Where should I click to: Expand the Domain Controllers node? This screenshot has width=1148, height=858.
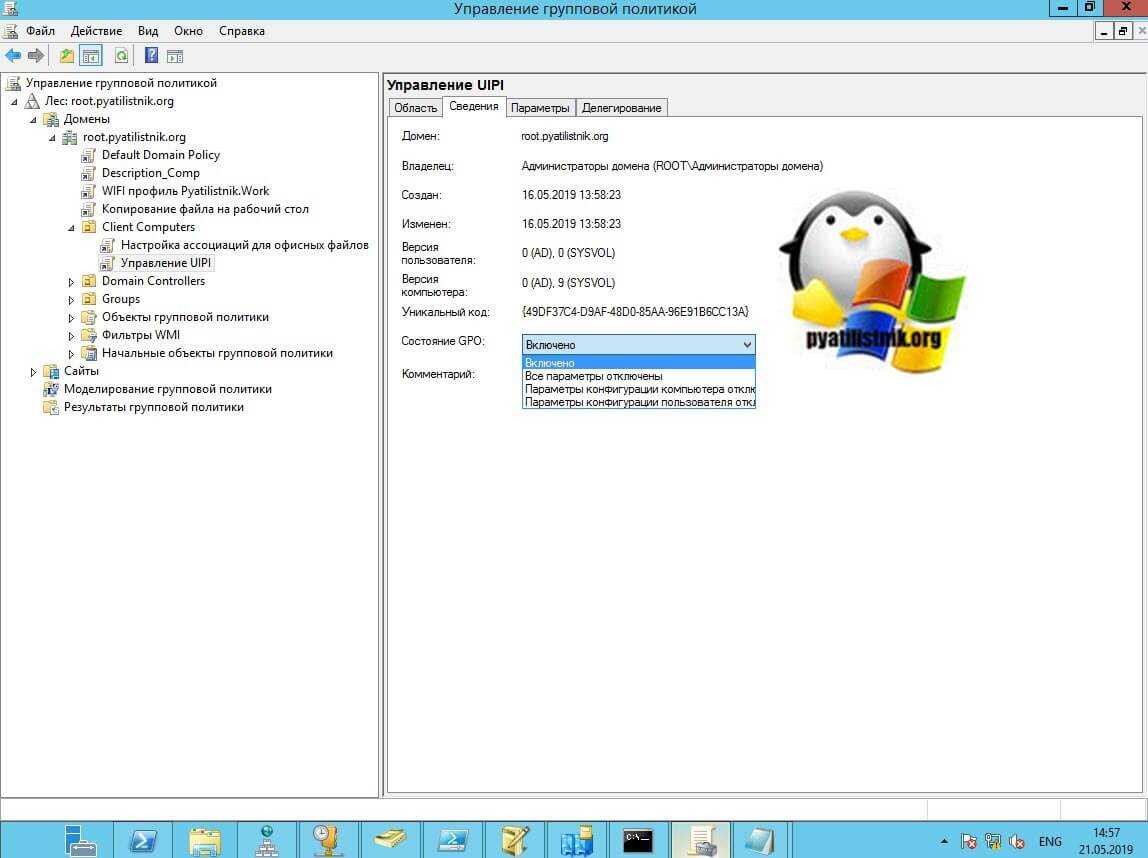(72, 282)
